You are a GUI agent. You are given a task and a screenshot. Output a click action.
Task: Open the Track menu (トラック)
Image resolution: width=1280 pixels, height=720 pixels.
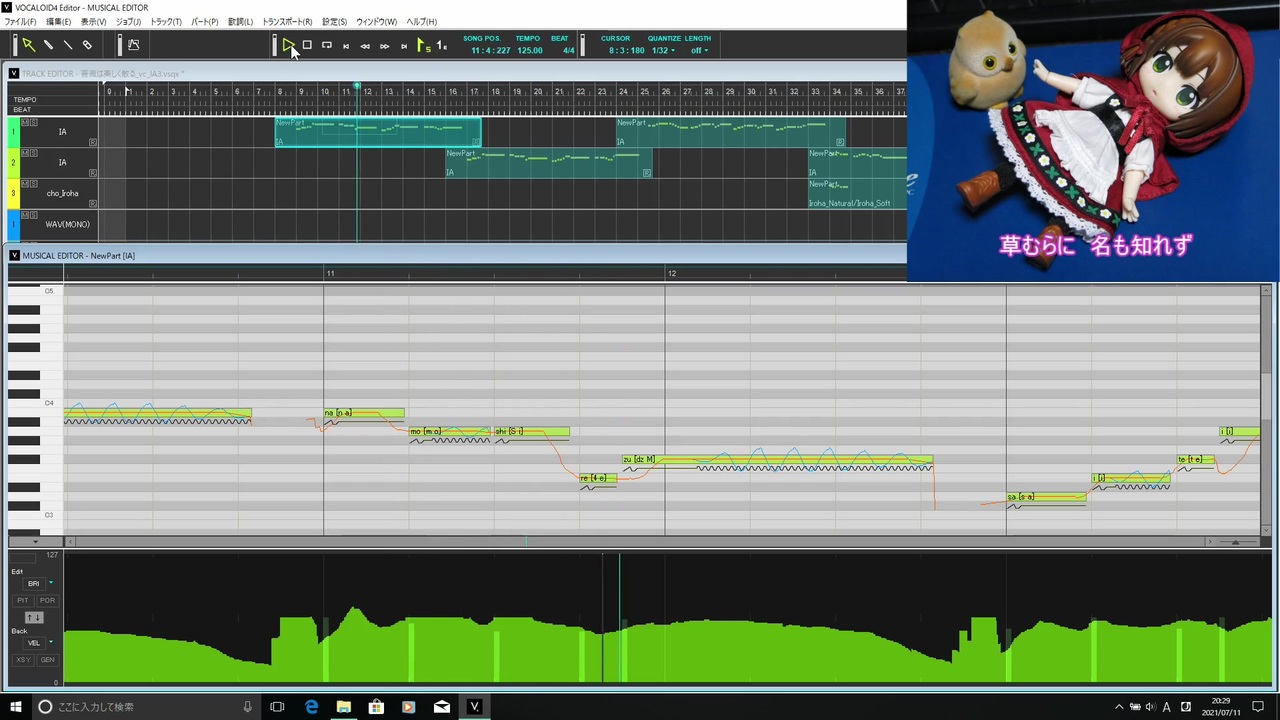point(166,22)
